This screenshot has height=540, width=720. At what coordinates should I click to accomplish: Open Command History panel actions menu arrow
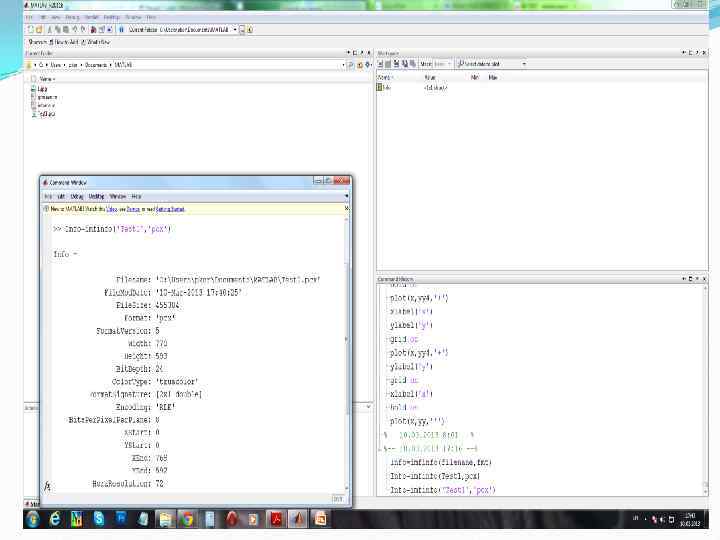(684, 279)
